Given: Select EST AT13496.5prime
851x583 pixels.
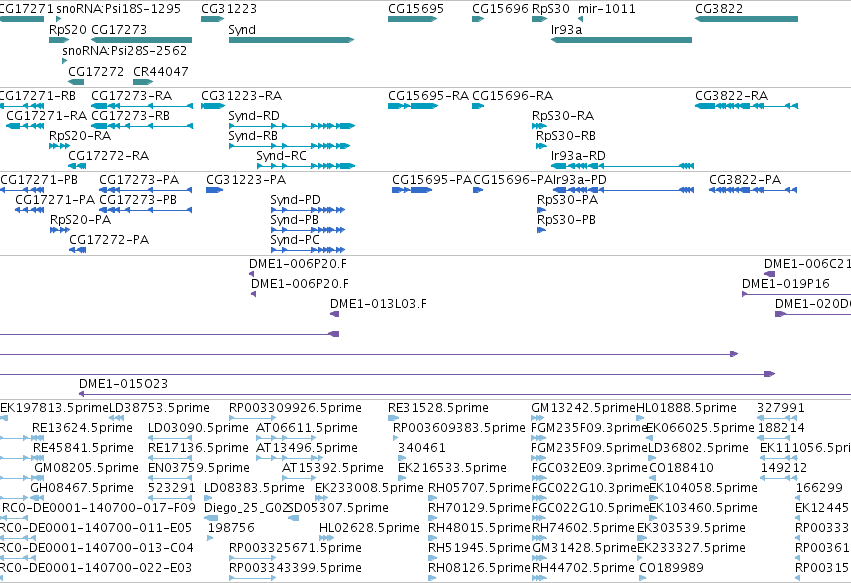Looking at the screenshot, I should (x=285, y=458).
